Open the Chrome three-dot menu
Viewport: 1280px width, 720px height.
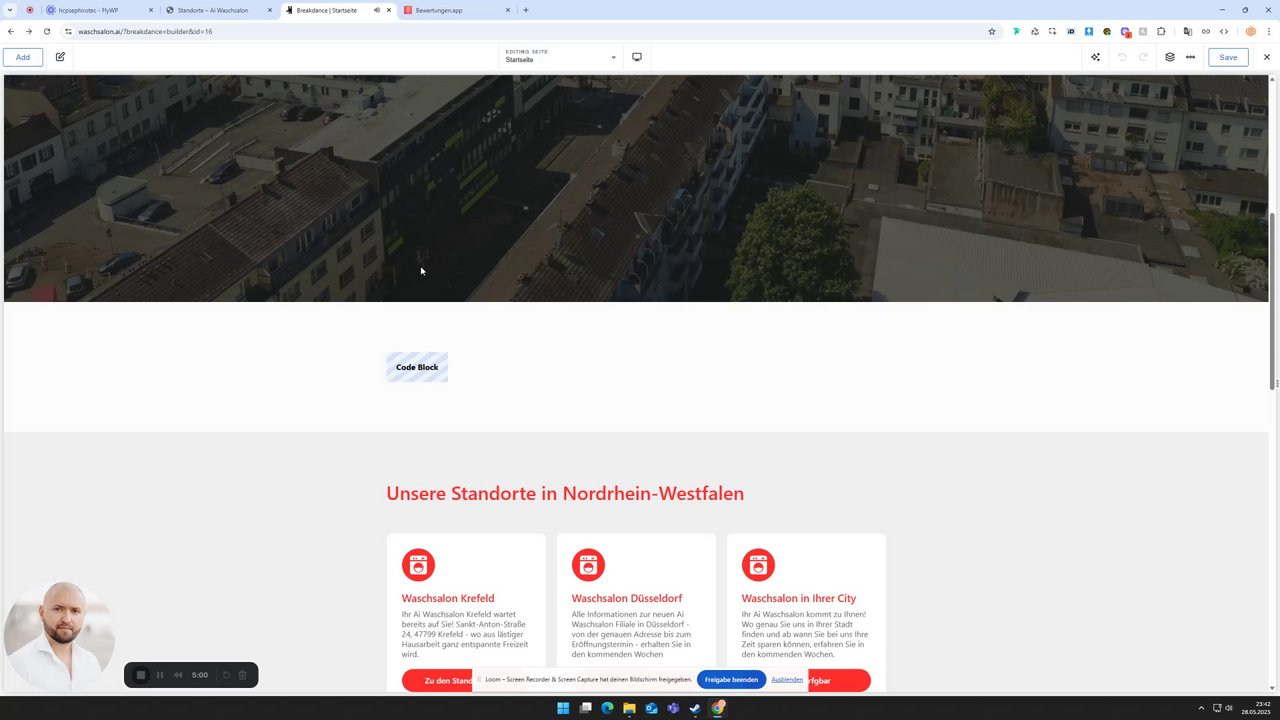point(1268,31)
